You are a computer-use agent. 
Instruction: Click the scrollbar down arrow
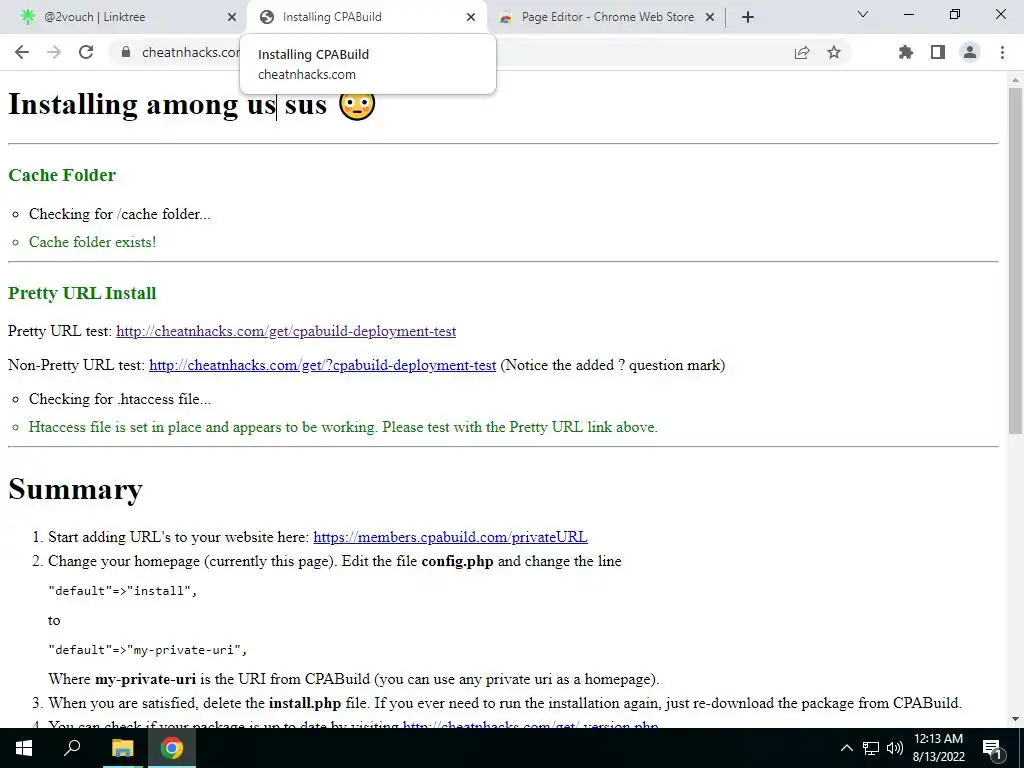coord(1015,720)
